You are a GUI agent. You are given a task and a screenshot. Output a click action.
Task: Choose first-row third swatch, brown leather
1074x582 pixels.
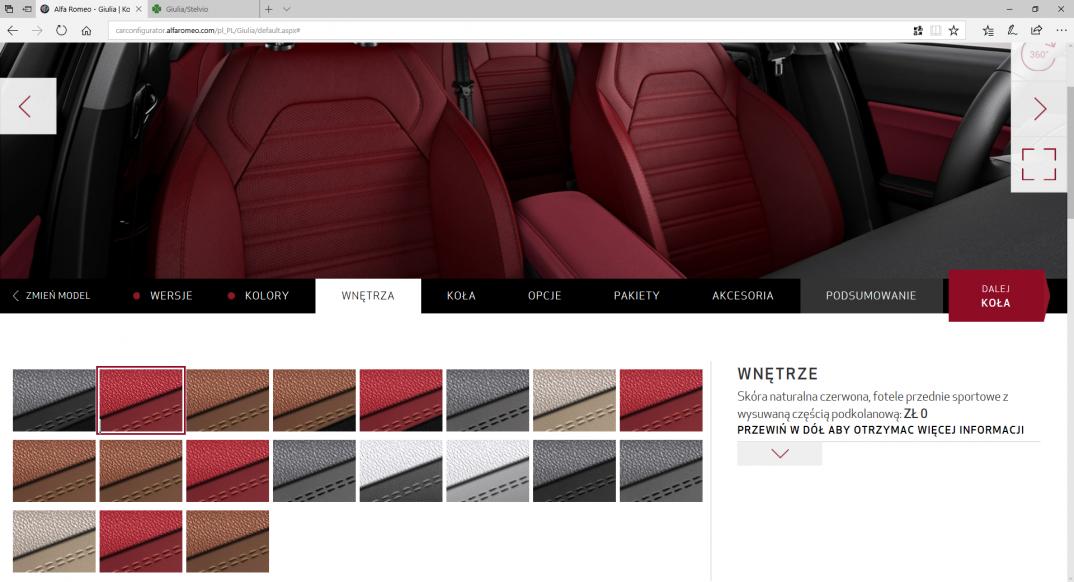(227, 401)
